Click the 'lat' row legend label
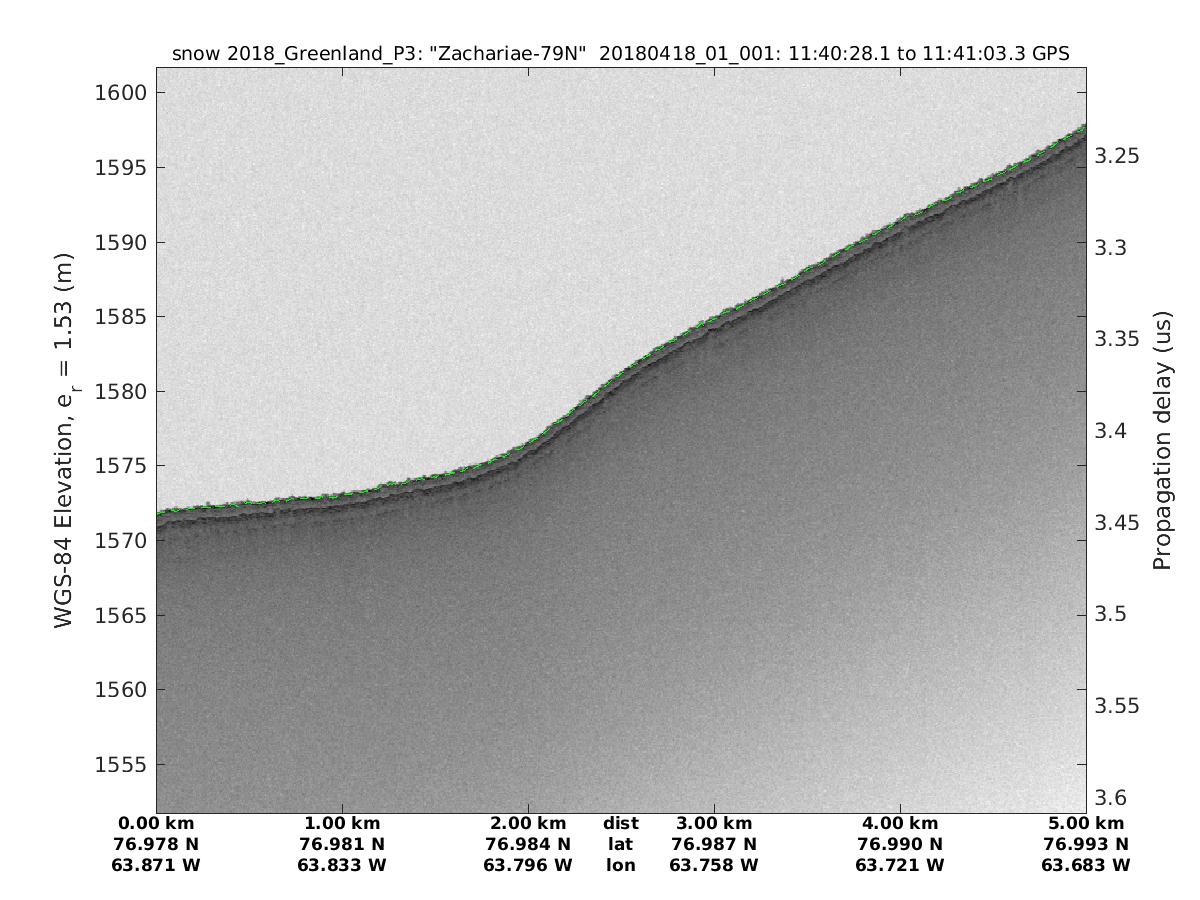The image size is (1200, 900). pos(620,844)
